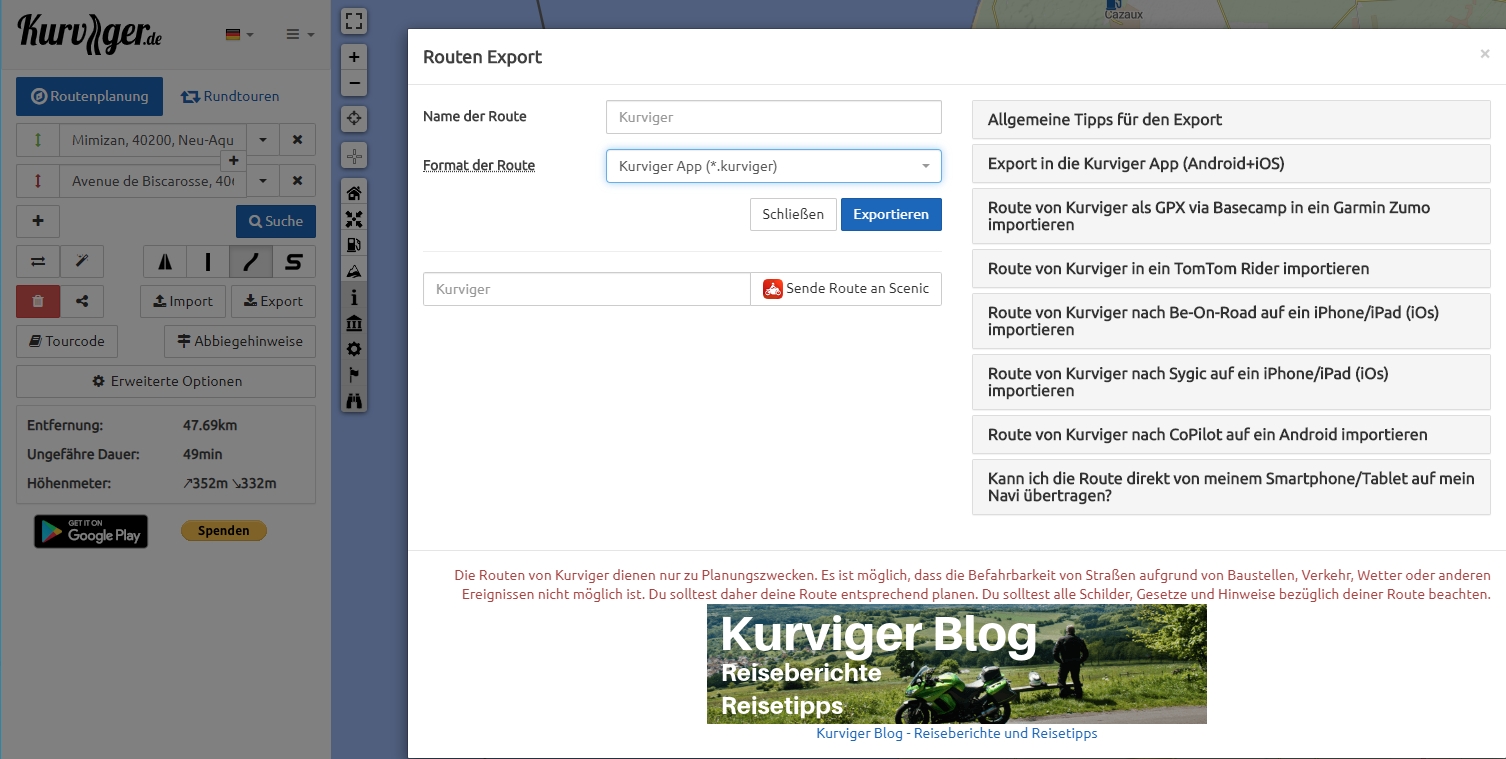Expand Smartphone/Tablet auf mein Navi question
Screen dimensions: 1506x759
pyautogui.click(x=1231, y=487)
